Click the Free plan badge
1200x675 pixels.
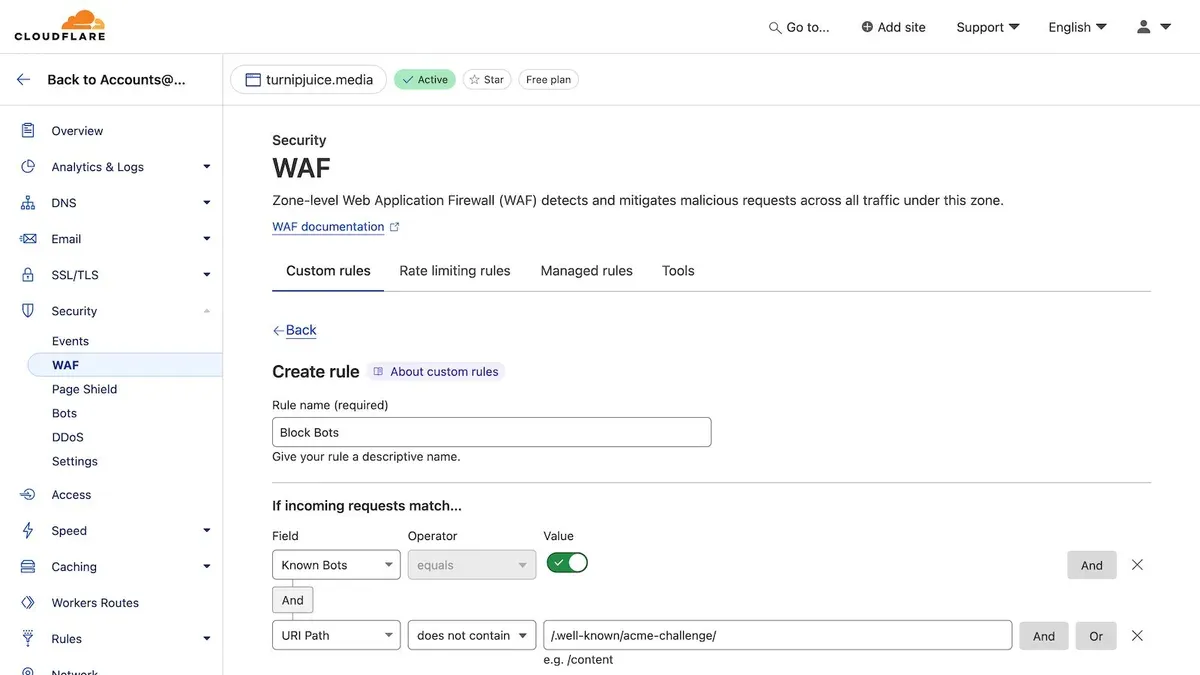coord(549,80)
